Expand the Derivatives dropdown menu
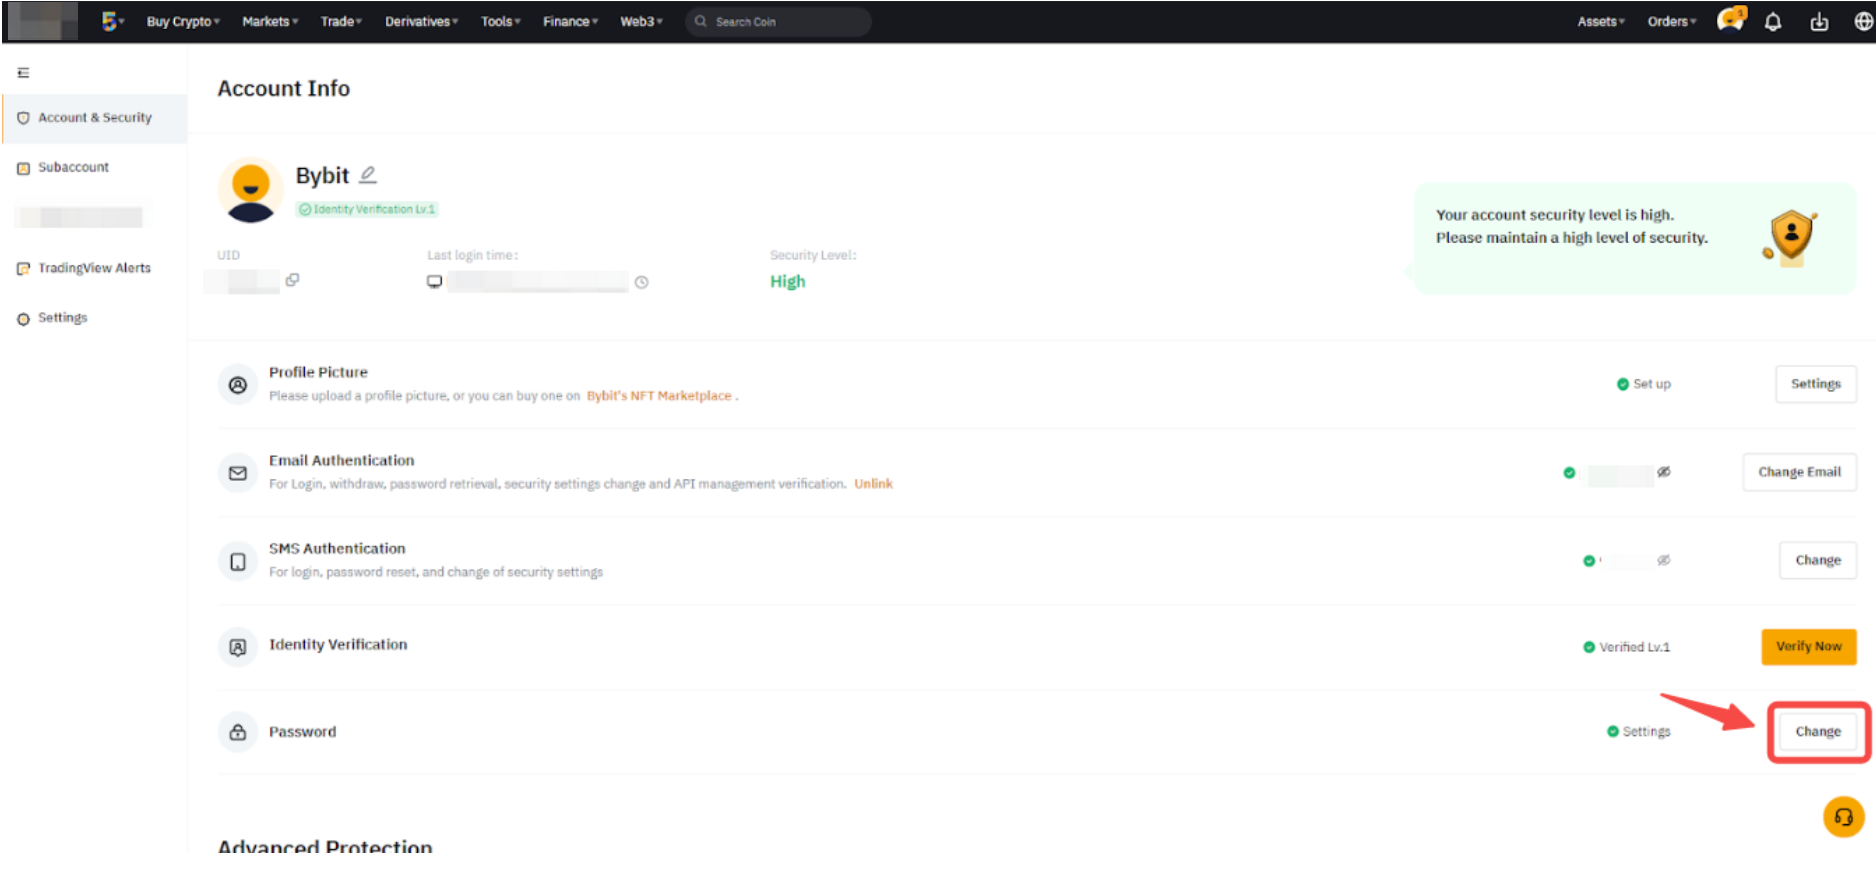 [x=421, y=22]
